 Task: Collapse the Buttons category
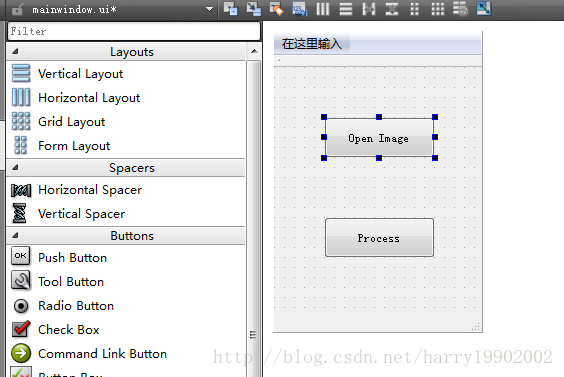[x=15, y=236]
